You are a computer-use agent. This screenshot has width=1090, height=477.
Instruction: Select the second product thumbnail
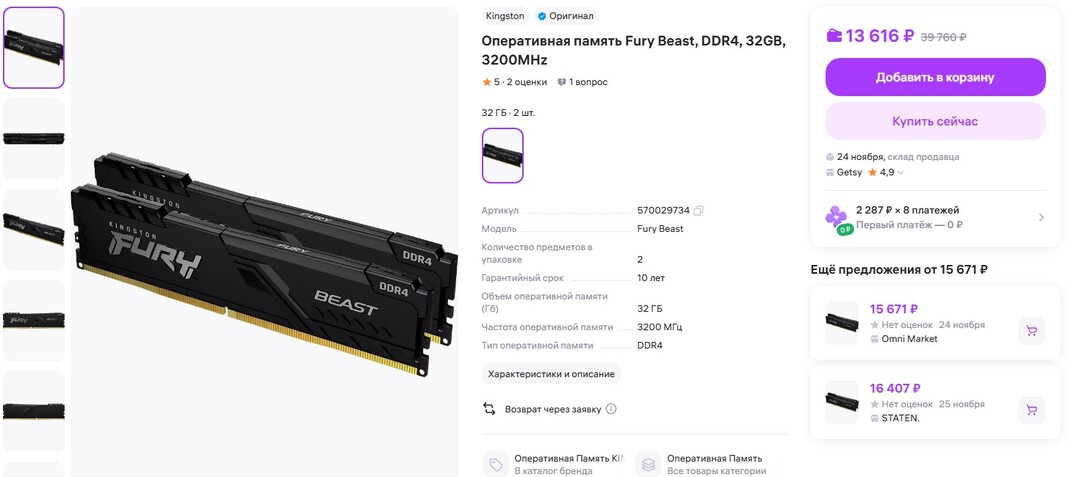33,138
